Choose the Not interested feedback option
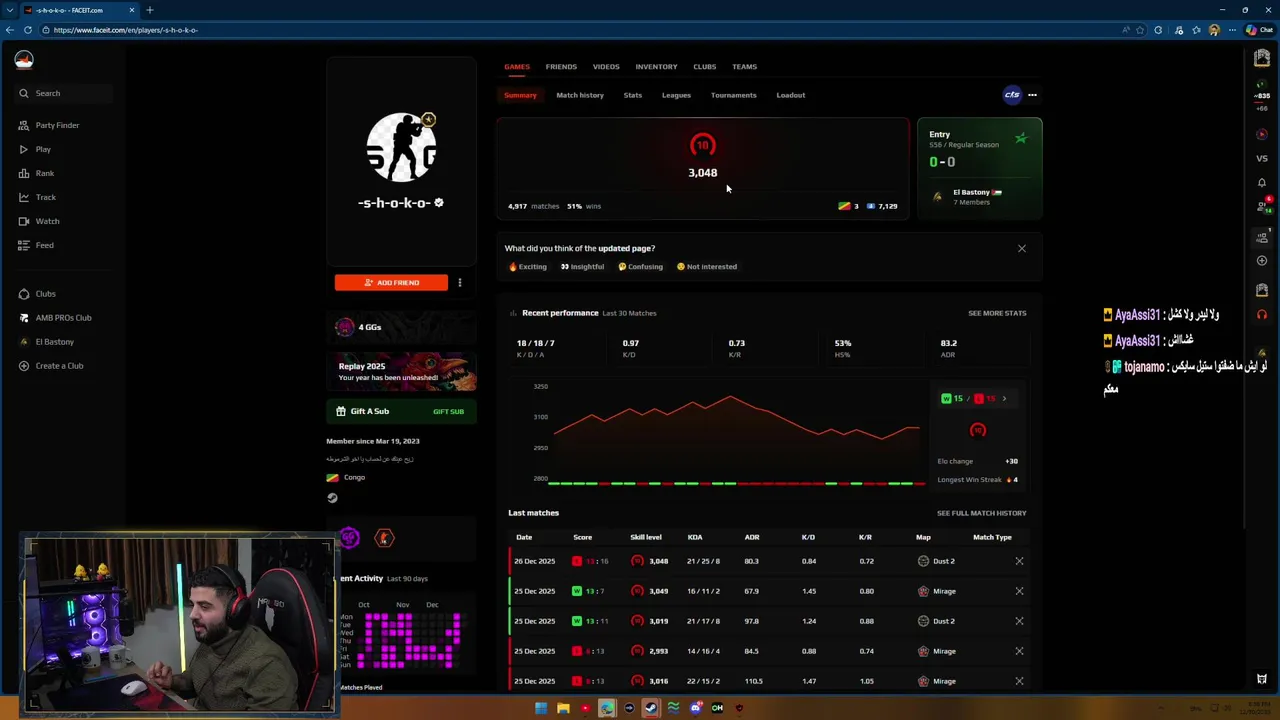The image size is (1280, 720). pyautogui.click(x=707, y=267)
